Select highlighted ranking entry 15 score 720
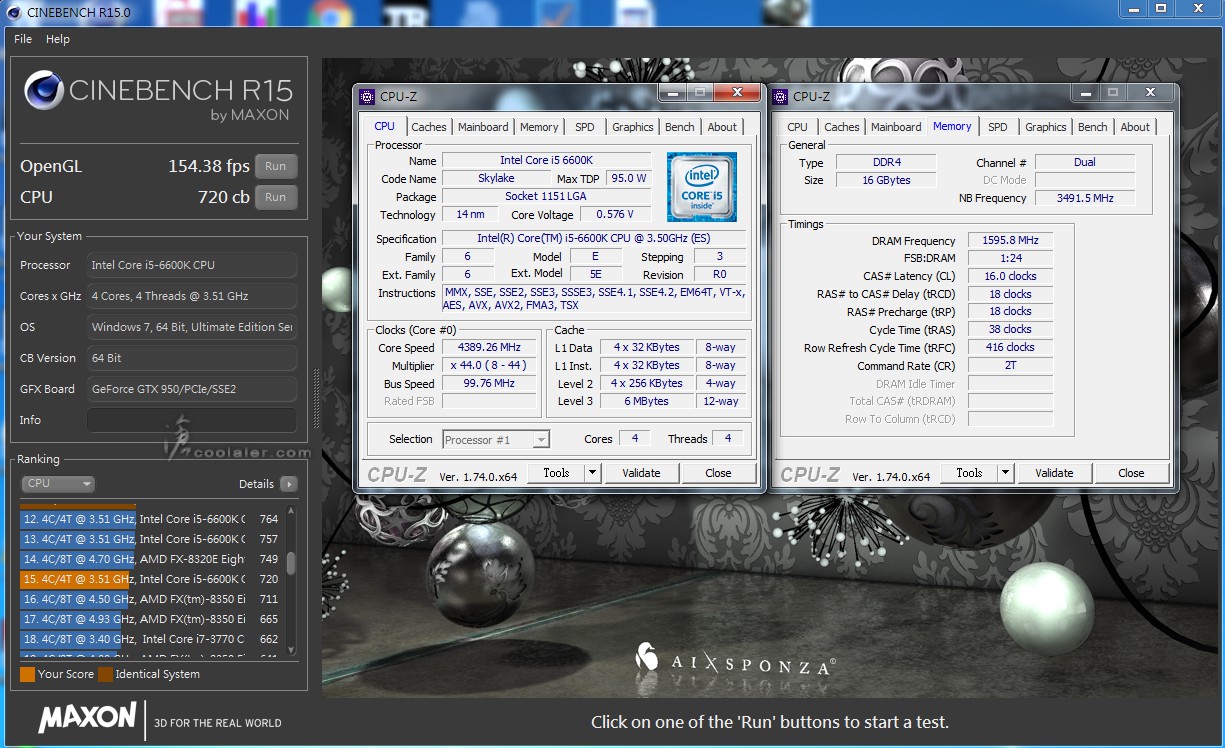 pyautogui.click(x=150, y=579)
